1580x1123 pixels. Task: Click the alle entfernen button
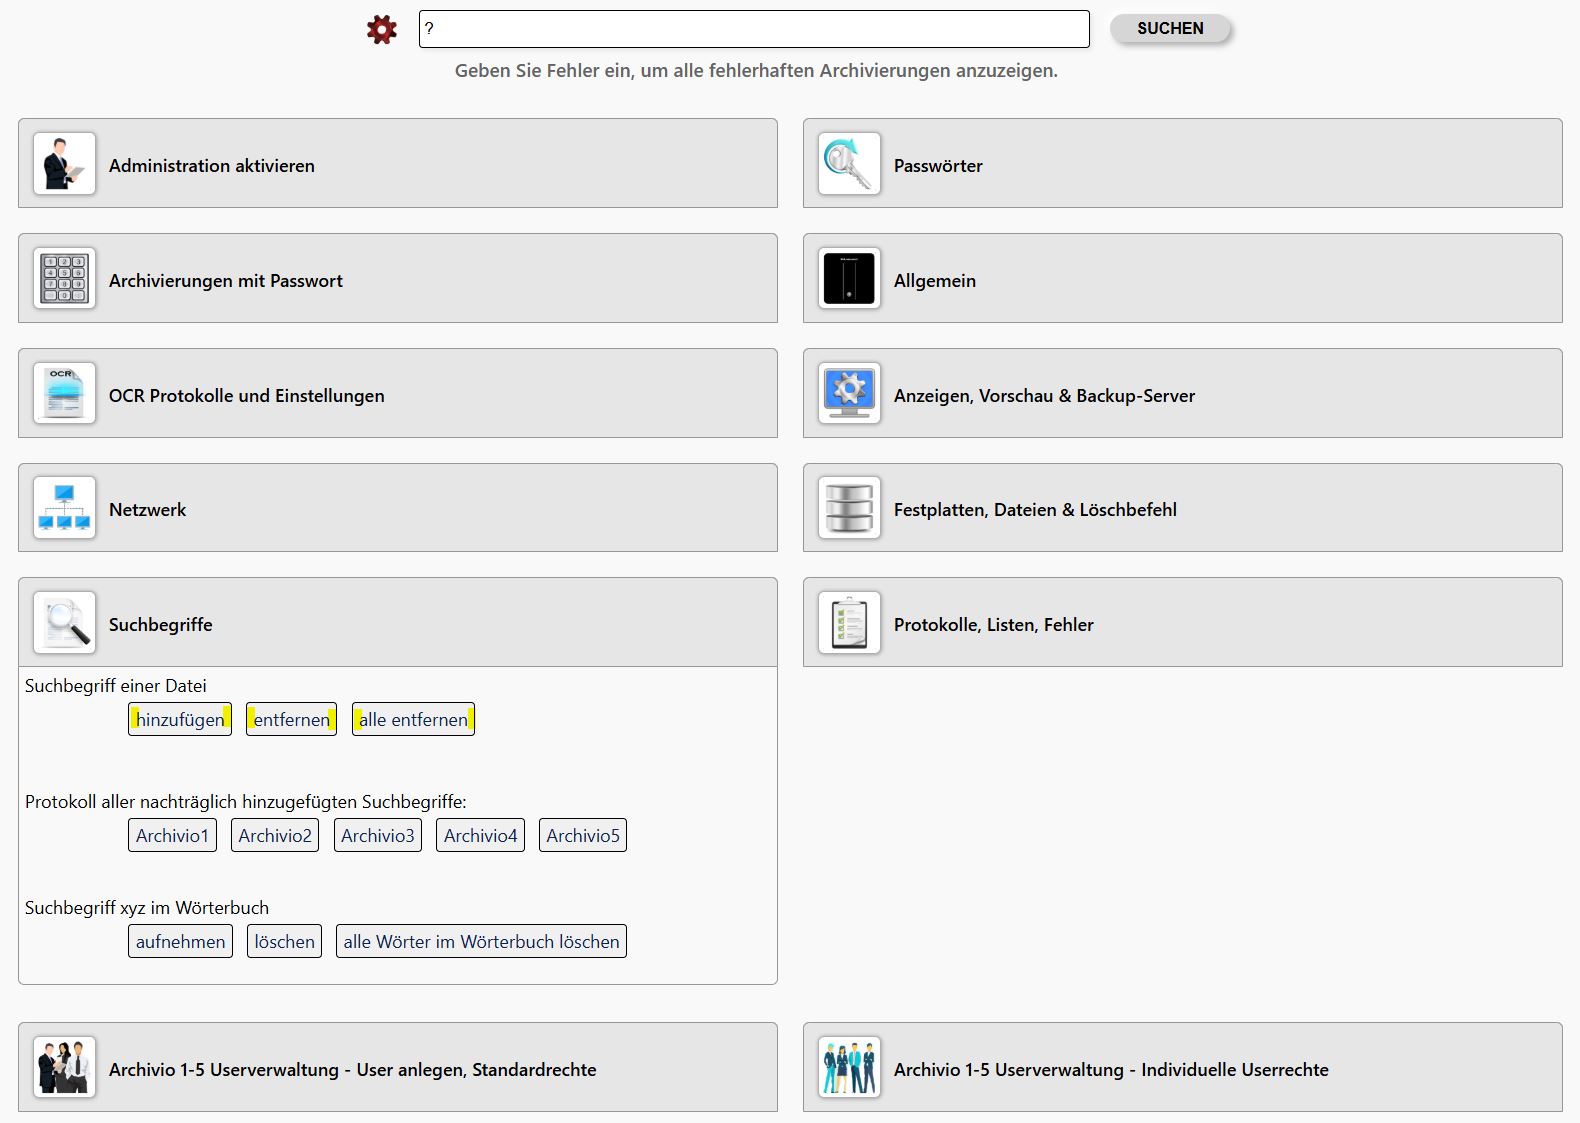[413, 720]
